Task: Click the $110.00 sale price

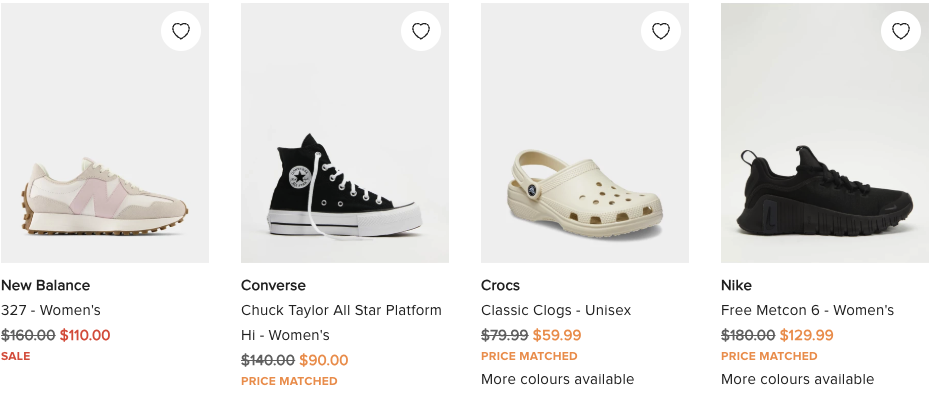Action: pos(85,335)
